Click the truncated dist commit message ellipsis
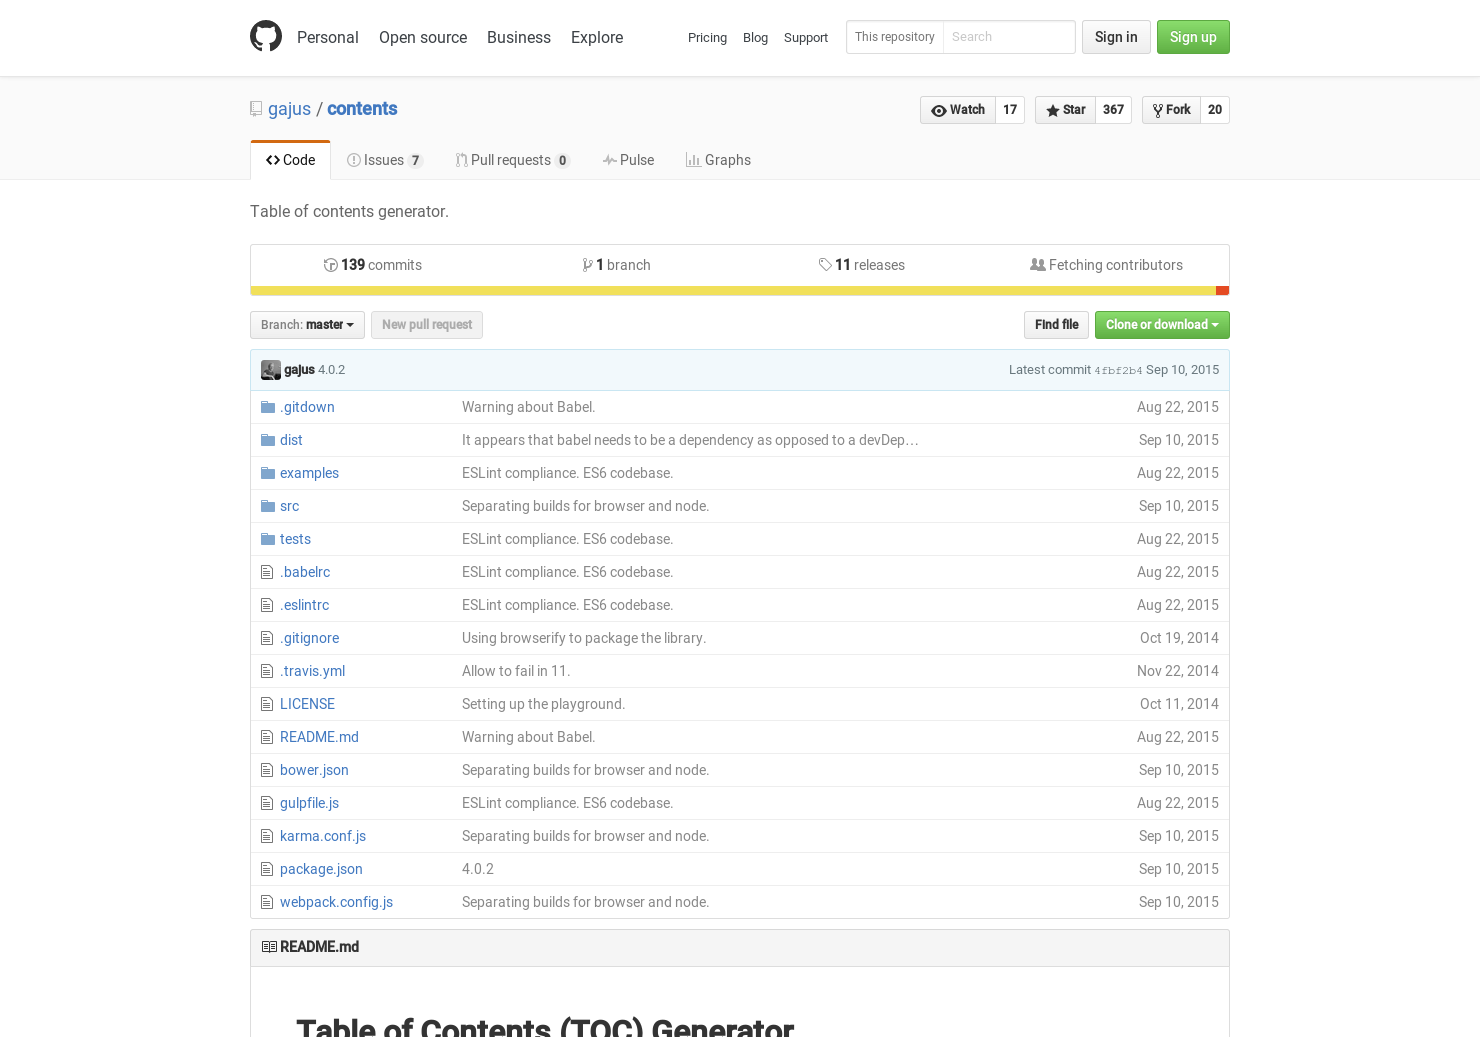Screen dimensions: 1480x1037 click(x=913, y=440)
